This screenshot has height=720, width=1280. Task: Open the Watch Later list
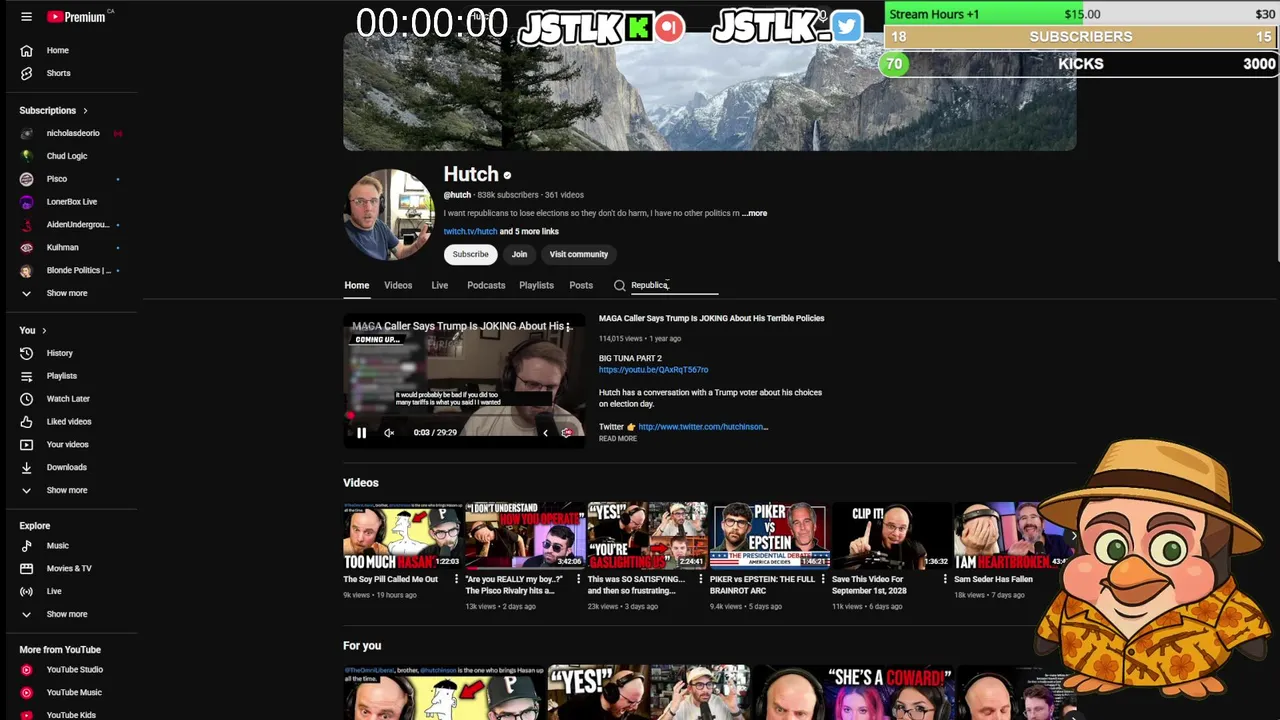[x=68, y=399]
